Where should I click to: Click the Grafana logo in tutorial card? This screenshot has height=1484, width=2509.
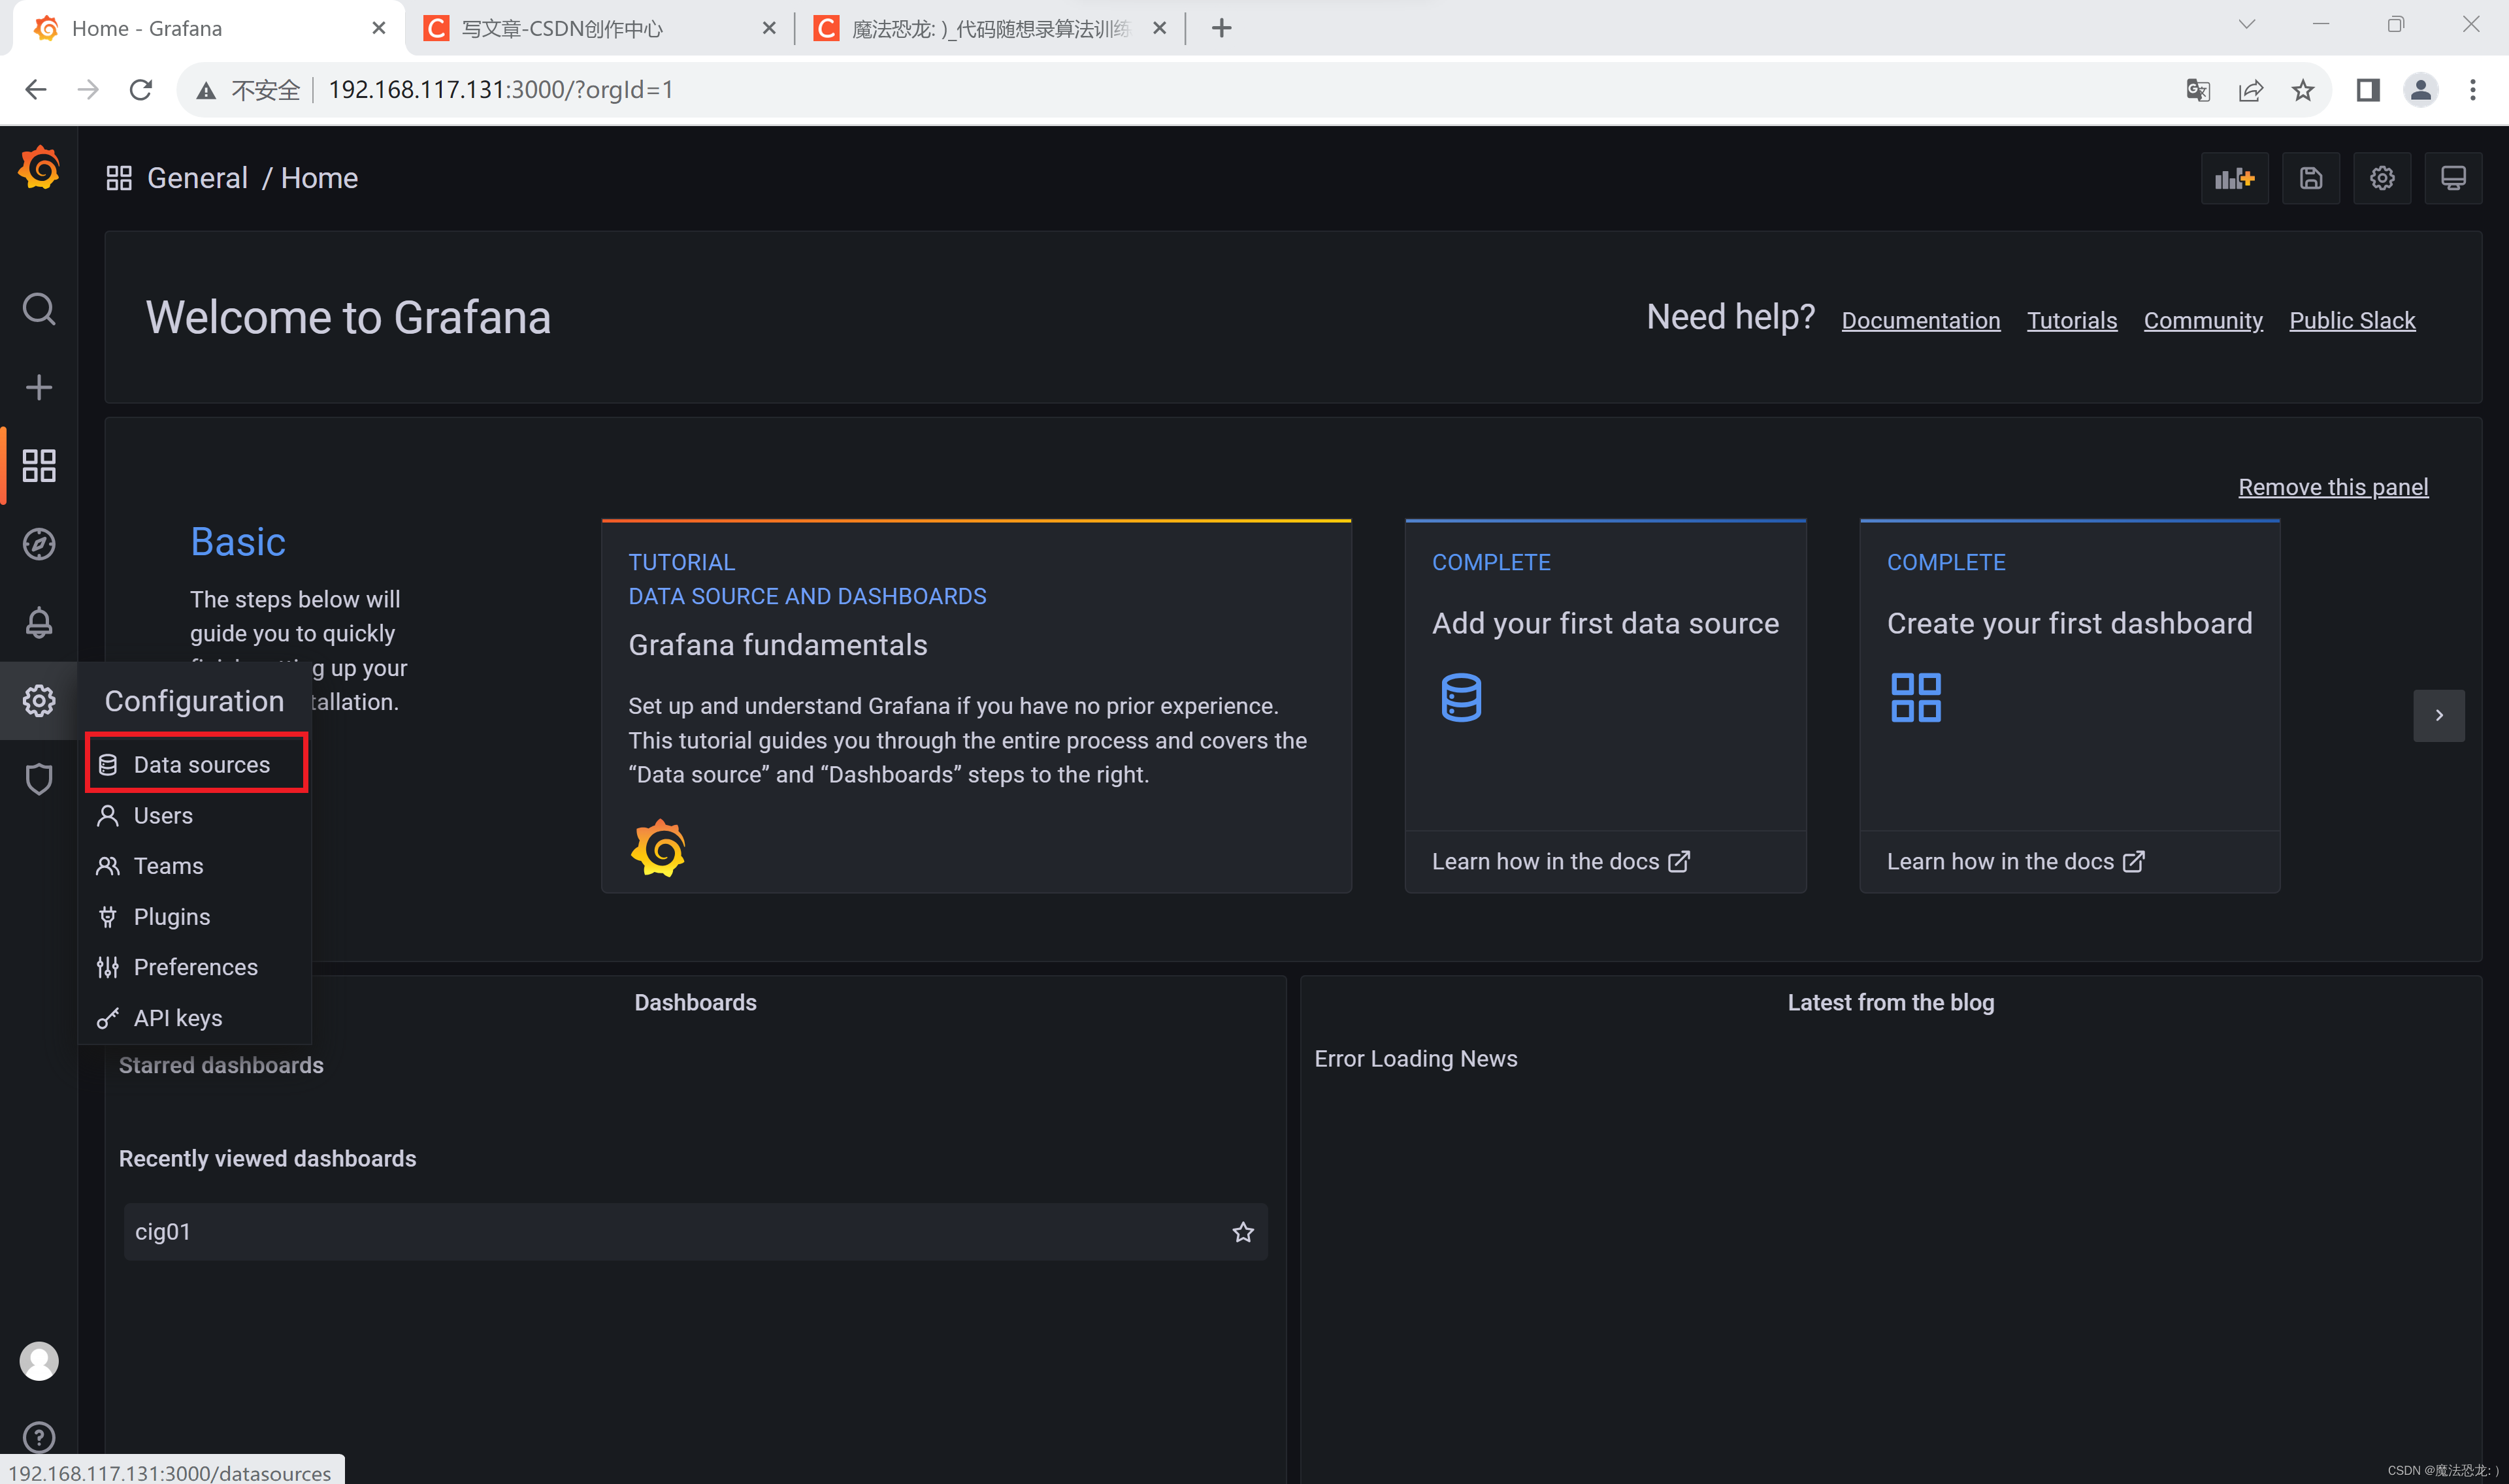[658, 848]
